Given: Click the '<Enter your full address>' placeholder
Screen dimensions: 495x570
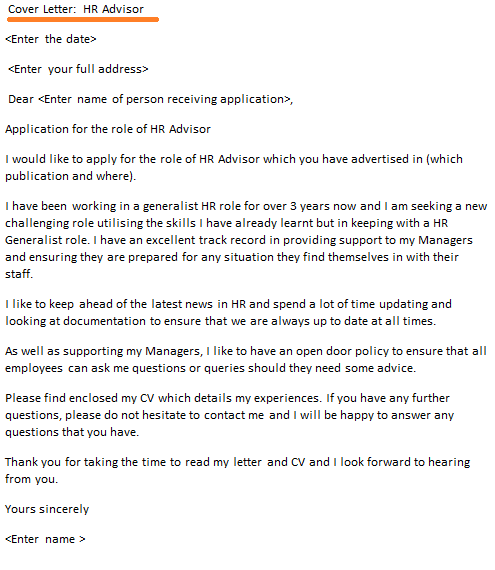Looking at the screenshot, I should tap(78, 69).
